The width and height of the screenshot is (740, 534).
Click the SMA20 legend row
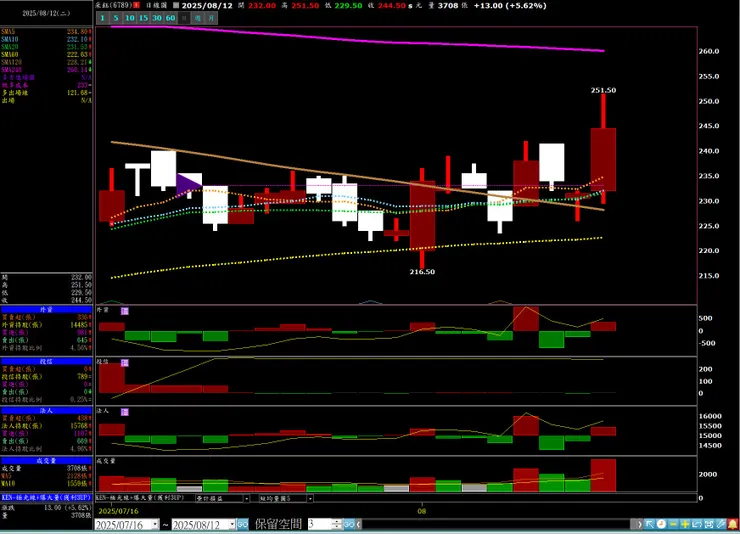46,47
